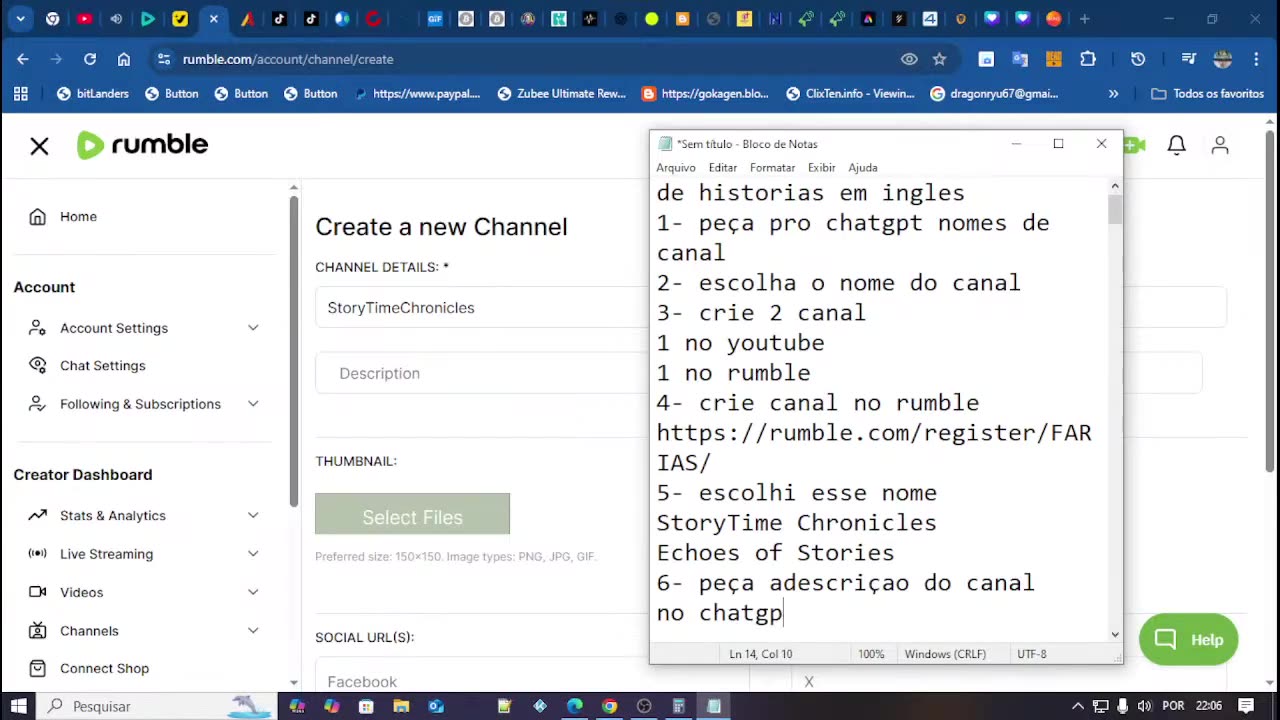
Task: Click the Live Streaming broadcast icon
Action: coord(37,554)
